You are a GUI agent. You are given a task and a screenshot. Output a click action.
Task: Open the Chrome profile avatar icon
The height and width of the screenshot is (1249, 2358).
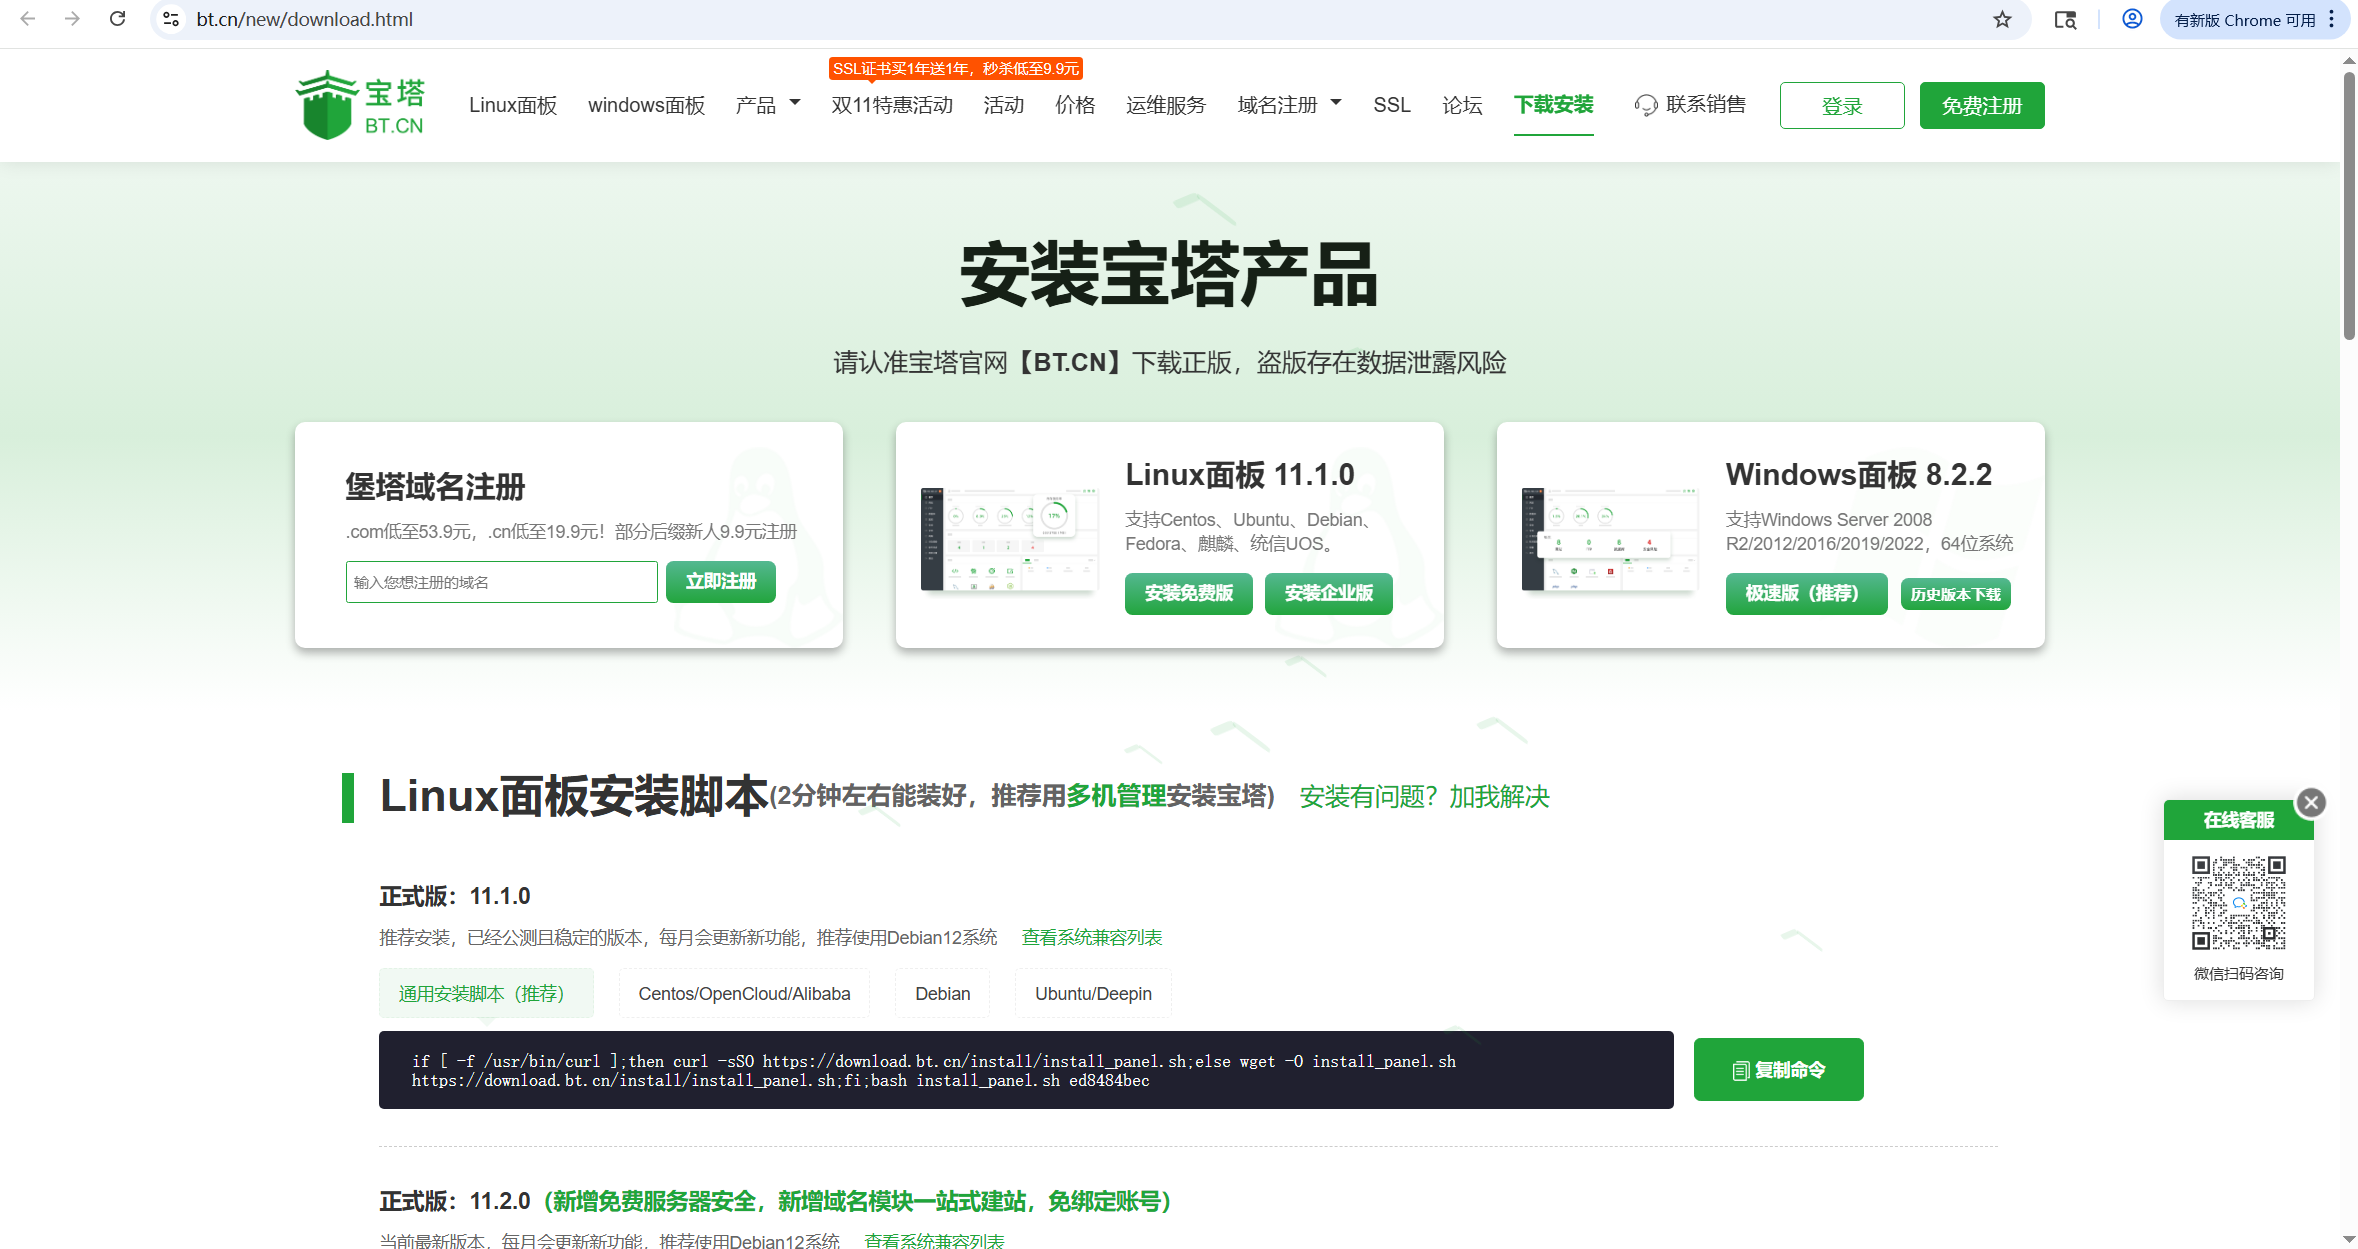click(x=2132, y=20)
